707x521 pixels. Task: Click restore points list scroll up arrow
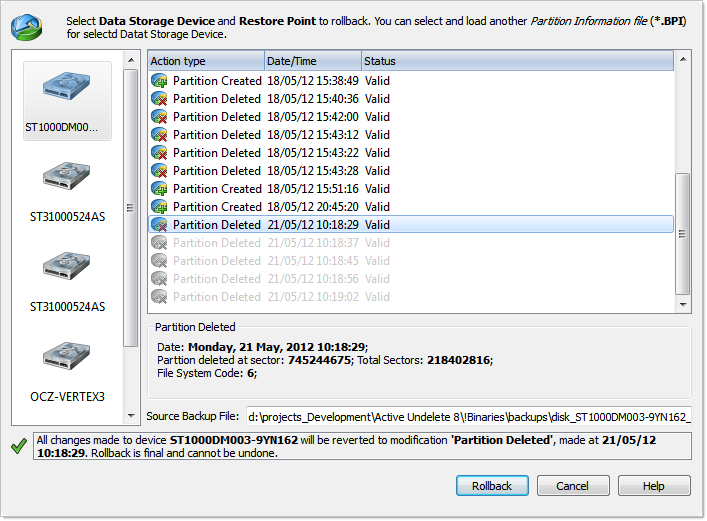(x=683, y=60)
